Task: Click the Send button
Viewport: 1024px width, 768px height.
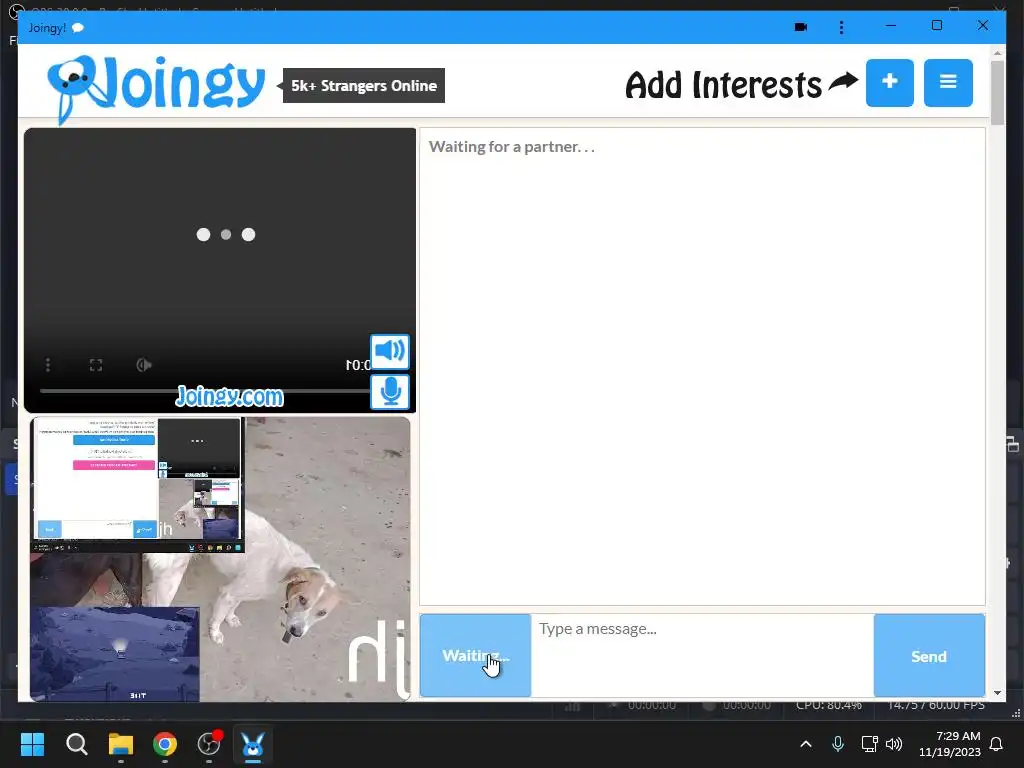Action: 929,655
